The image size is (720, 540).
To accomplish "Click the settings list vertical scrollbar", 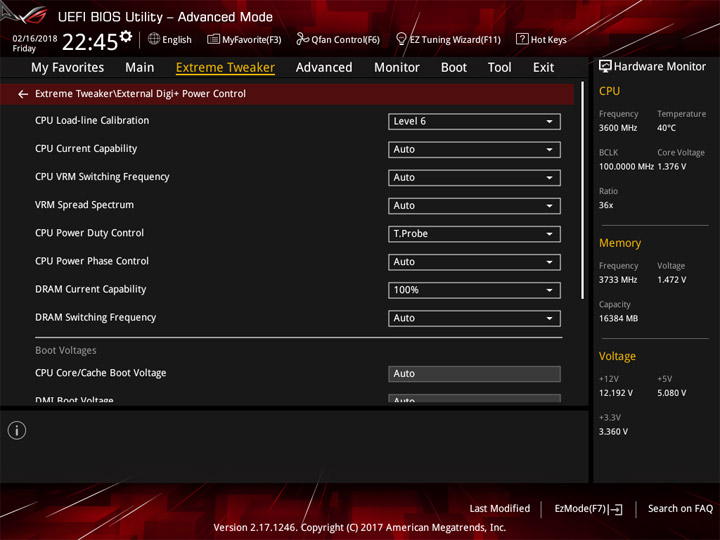I will (582, 191).
